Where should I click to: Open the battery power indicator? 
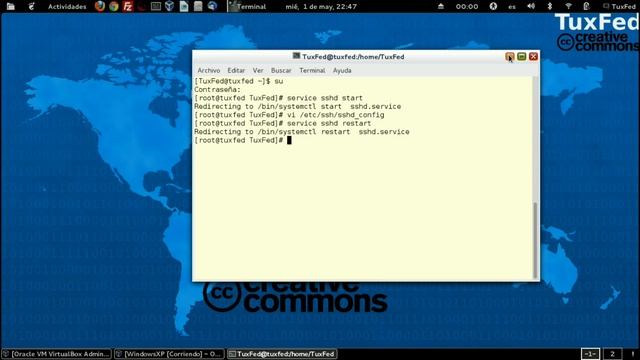pos(587,6)
